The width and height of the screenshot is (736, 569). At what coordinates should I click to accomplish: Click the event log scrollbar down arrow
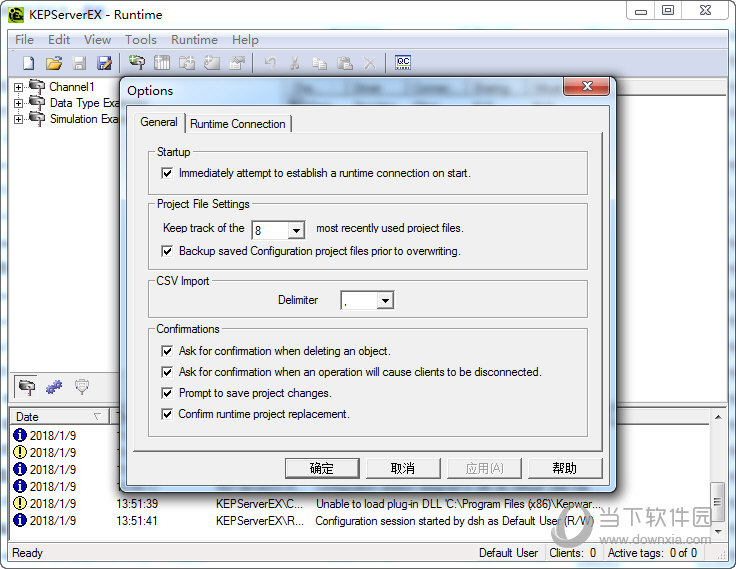point(718,531)
